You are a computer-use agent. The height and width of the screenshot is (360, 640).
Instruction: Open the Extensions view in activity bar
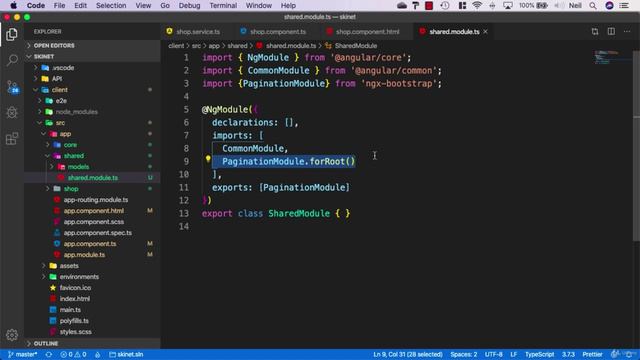[12, 138]
